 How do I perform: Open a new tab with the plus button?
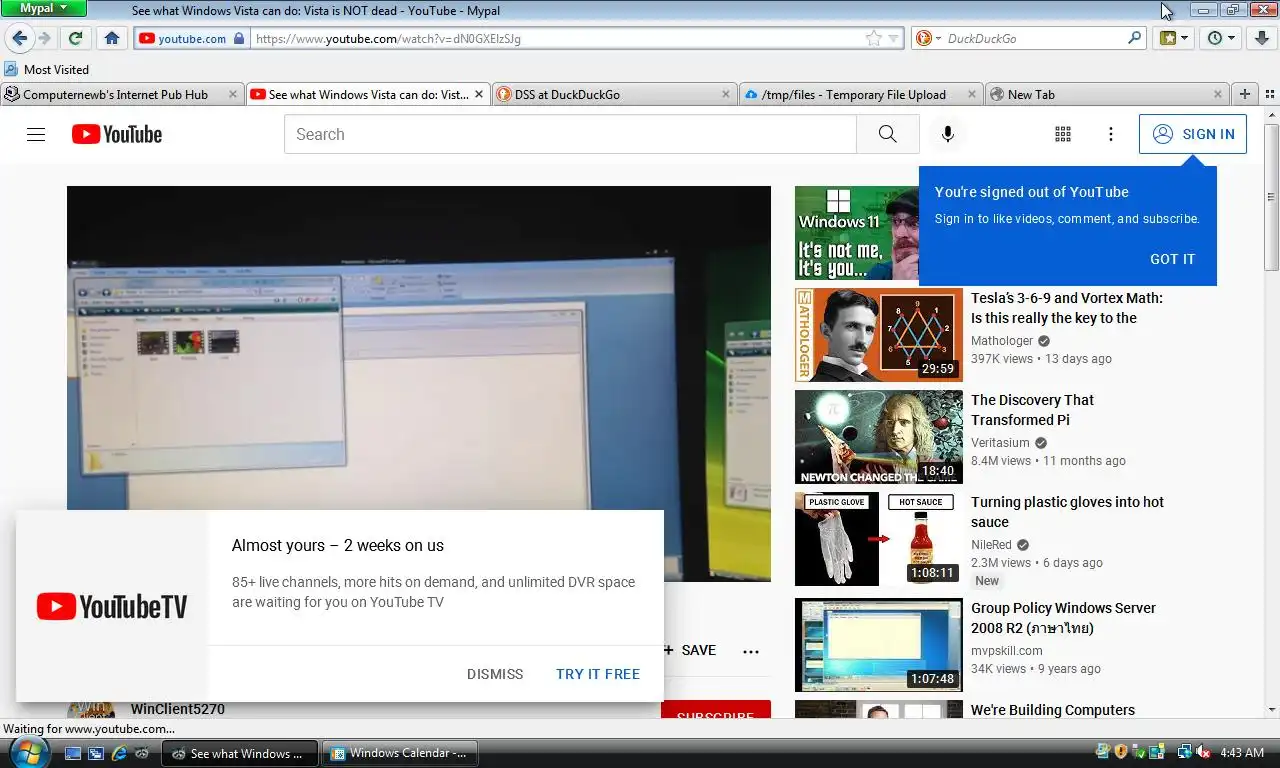[1245, 94]
